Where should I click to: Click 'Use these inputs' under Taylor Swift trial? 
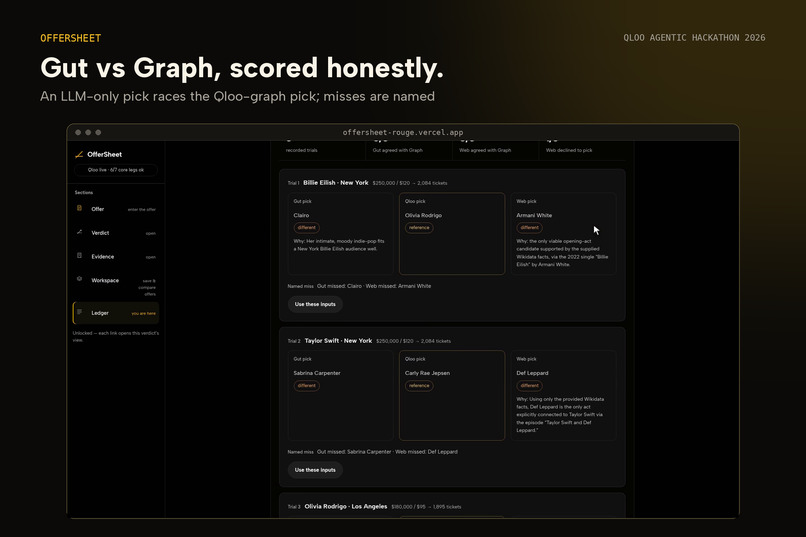(x=315, y=470)
